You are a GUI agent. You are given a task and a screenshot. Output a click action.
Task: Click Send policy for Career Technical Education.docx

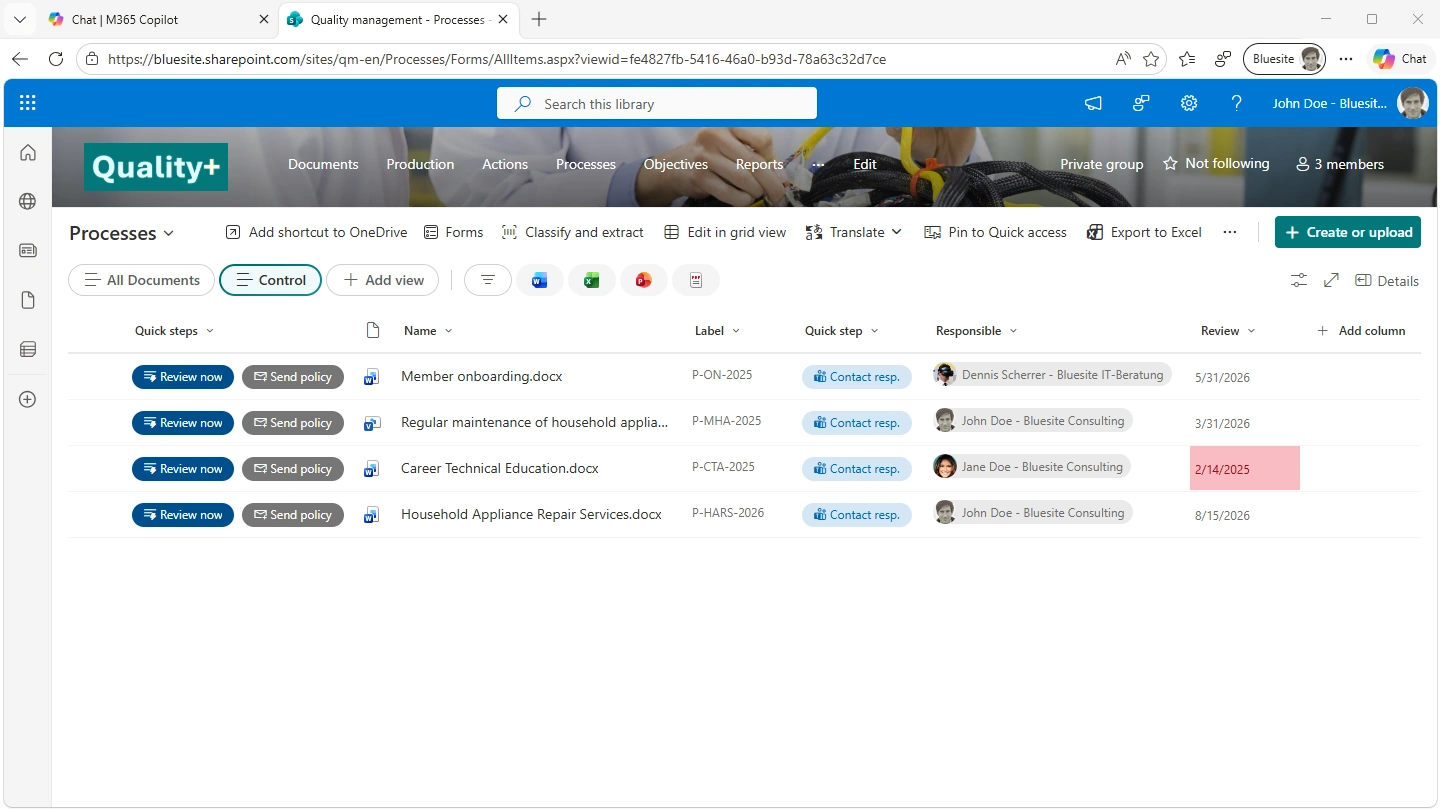293,468
